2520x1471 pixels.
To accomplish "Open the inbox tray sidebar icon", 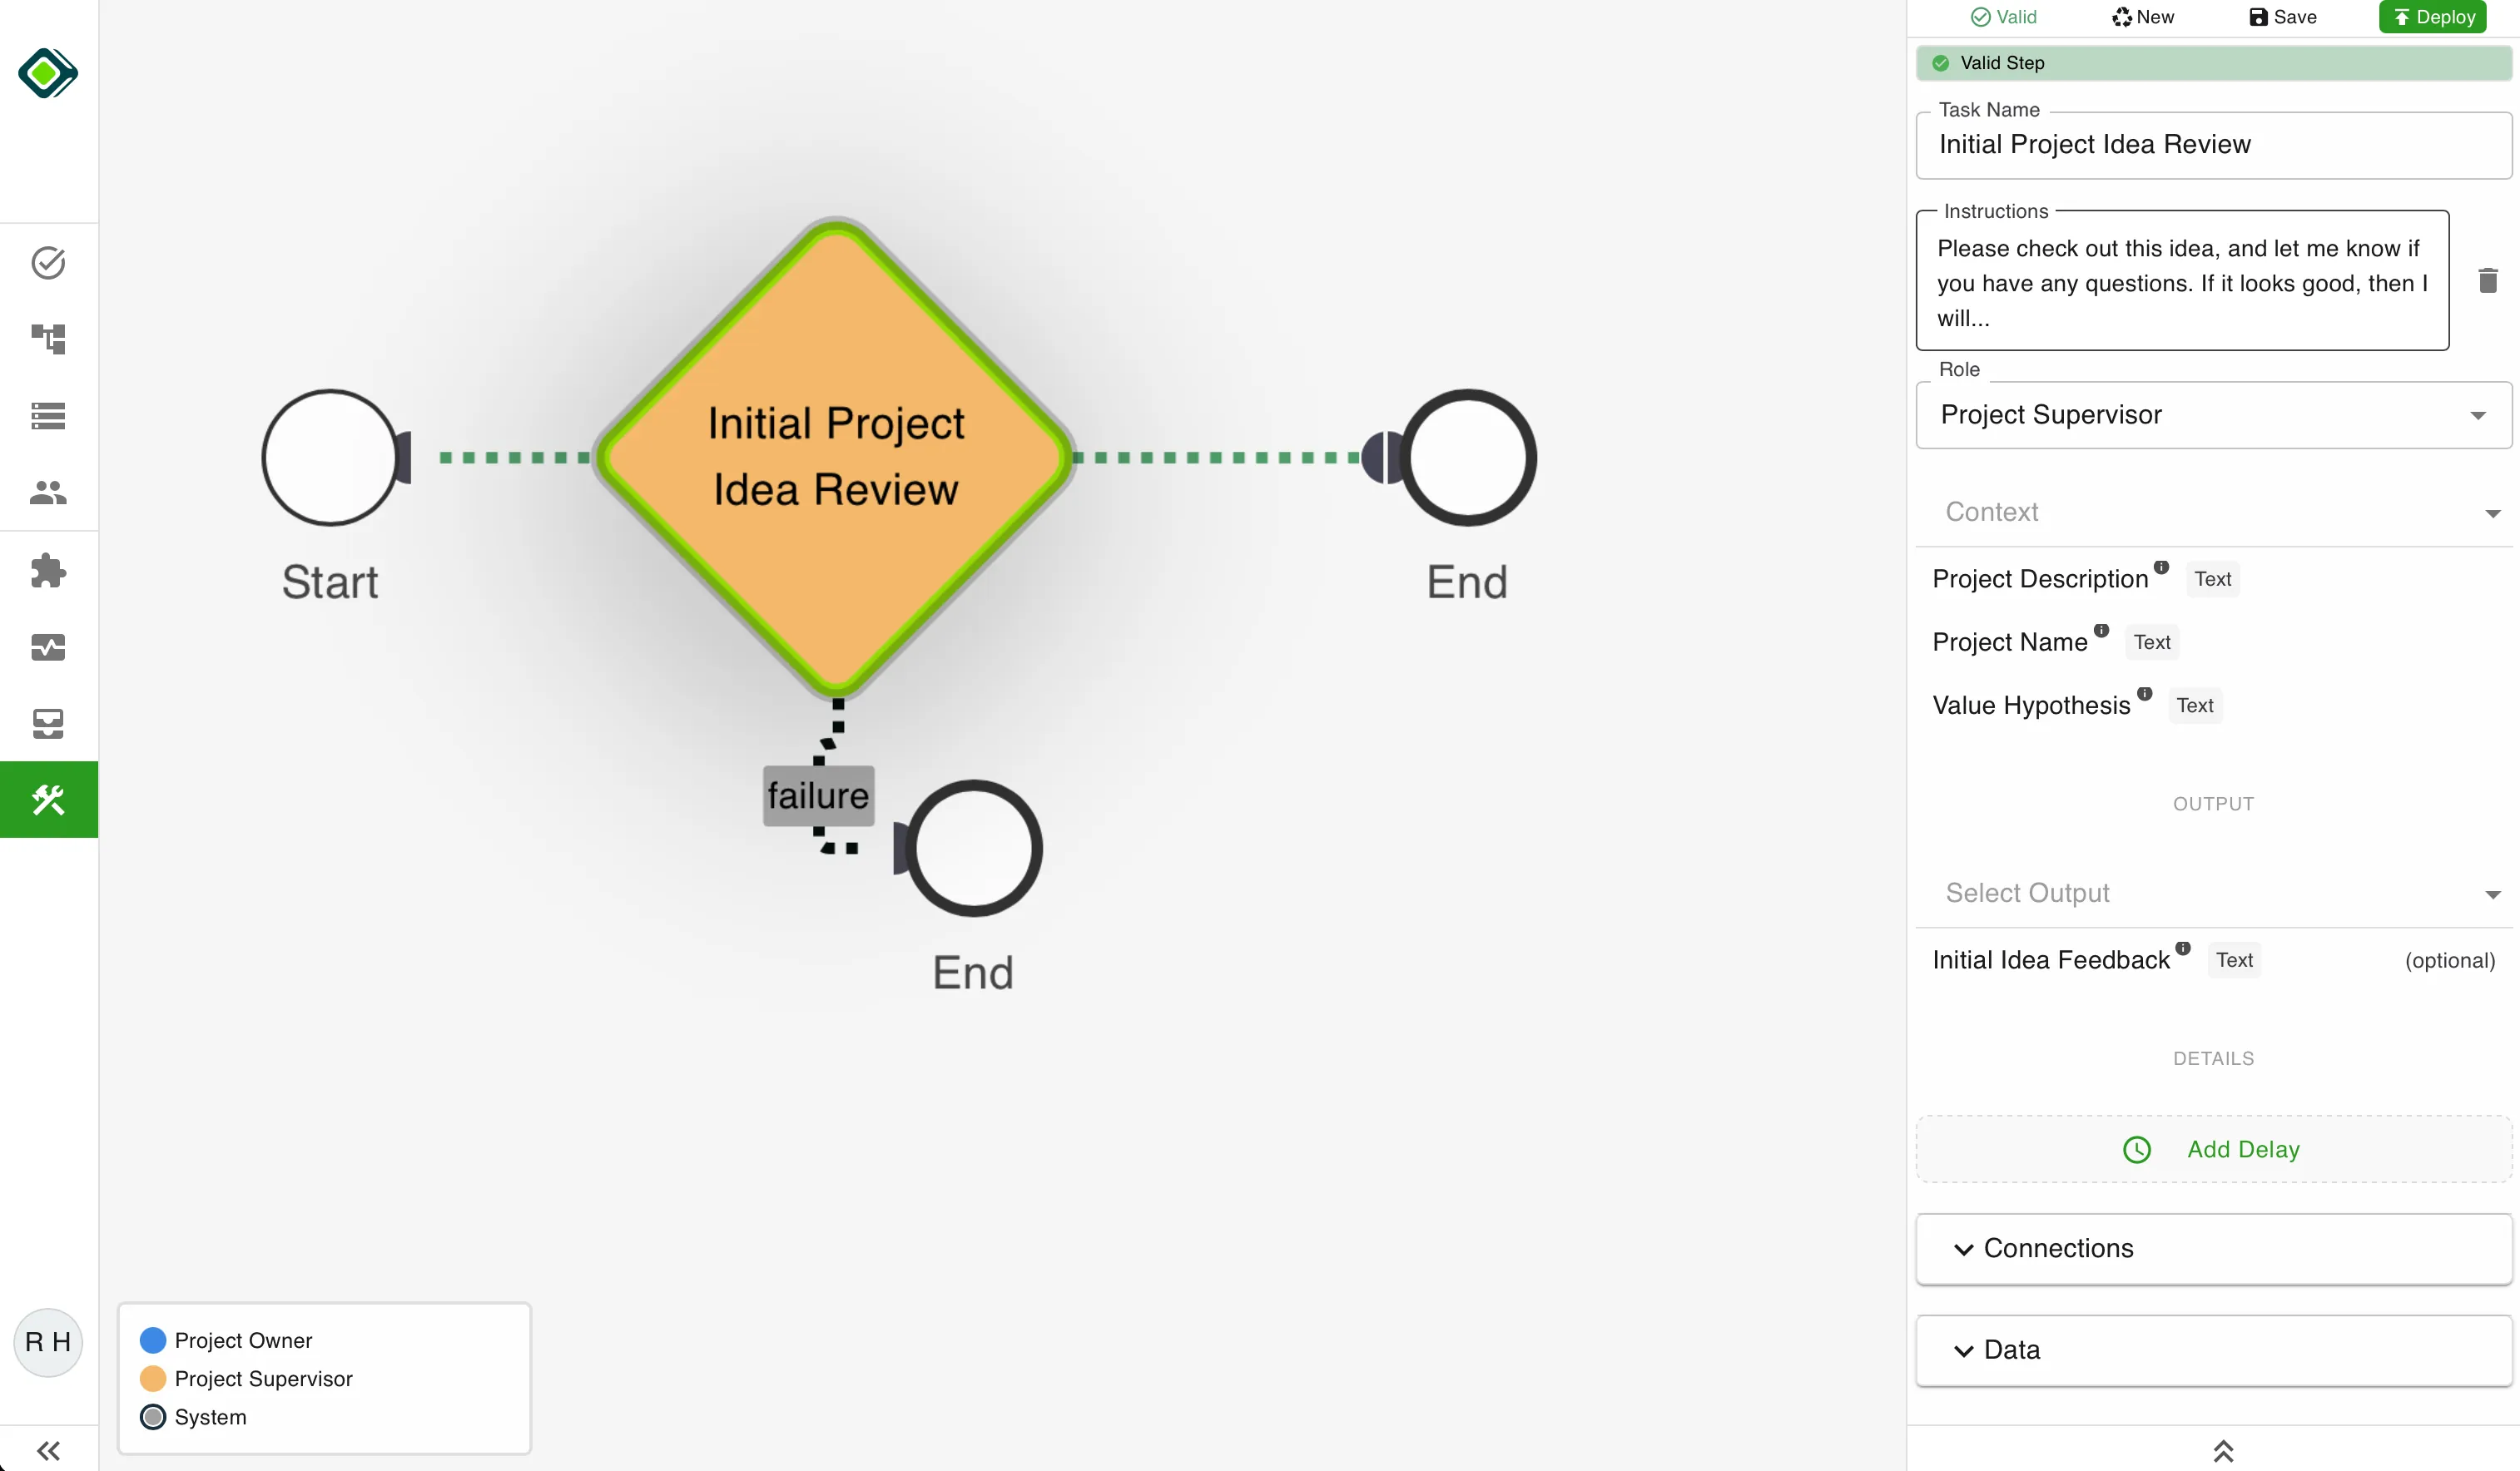I will tap(48, 723).
